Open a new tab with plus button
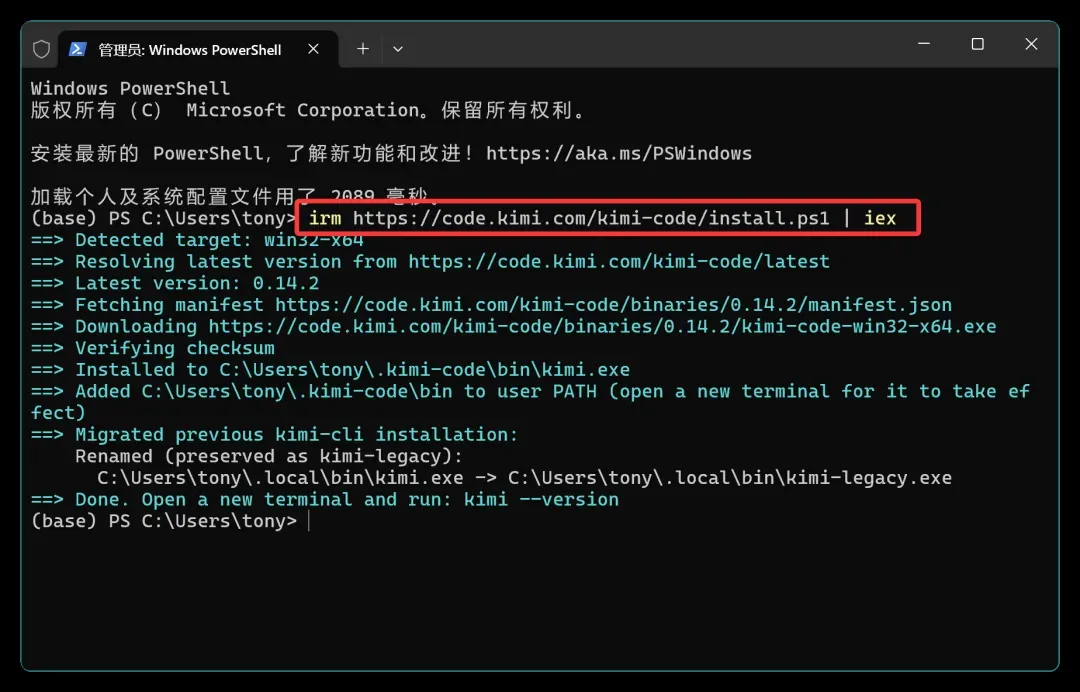The image size is (1080, 692). click(x=363, y=49)
